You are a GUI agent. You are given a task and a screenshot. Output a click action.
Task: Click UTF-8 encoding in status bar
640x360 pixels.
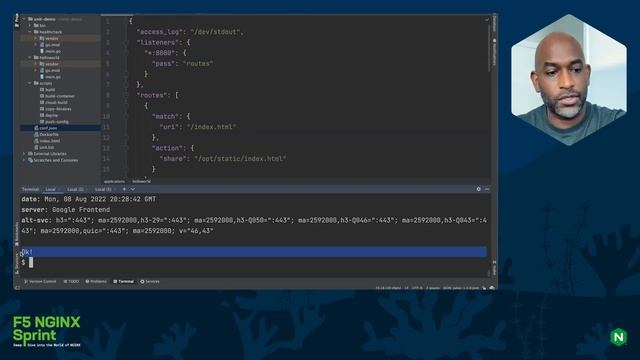[x=417, y=288]
